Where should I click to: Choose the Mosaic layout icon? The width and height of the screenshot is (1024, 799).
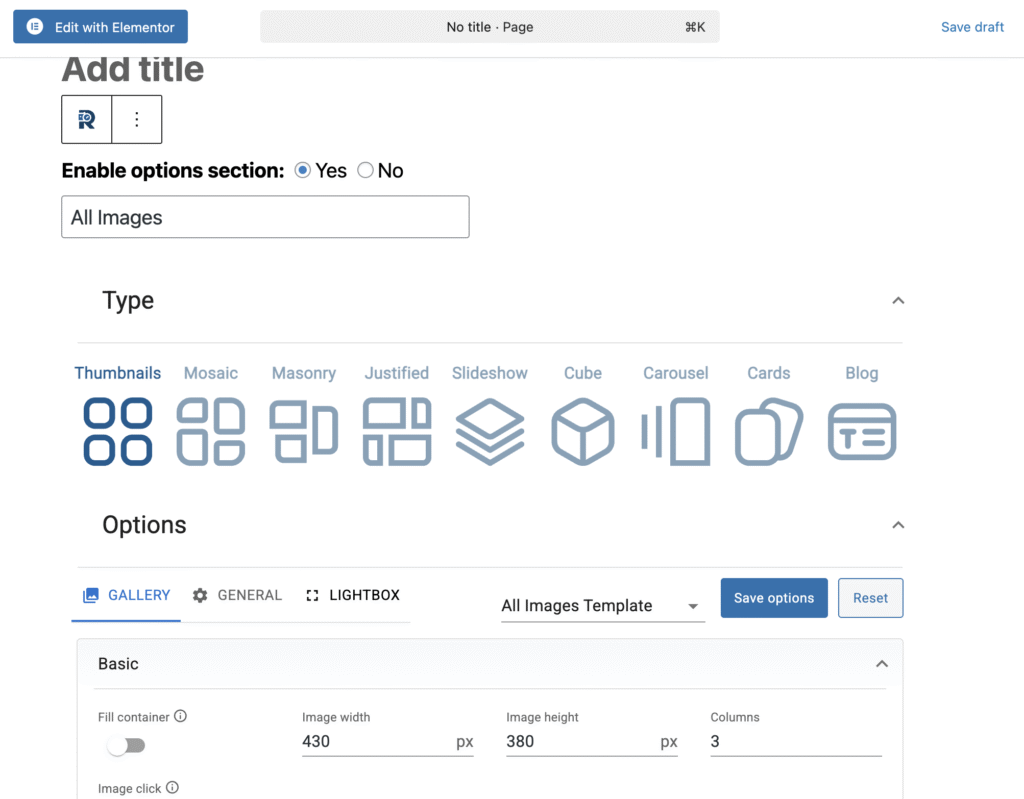pyautogui.click(x=211, y=431)
